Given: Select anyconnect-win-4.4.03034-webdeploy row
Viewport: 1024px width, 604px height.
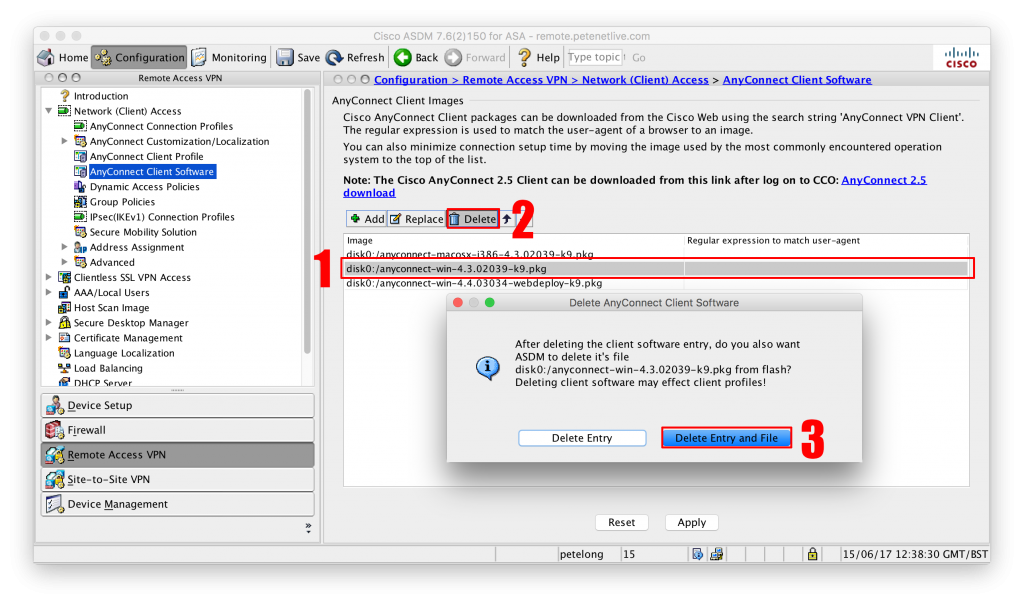Looking at the screenshot, I should pyautogui.click(x=656, y=283).
